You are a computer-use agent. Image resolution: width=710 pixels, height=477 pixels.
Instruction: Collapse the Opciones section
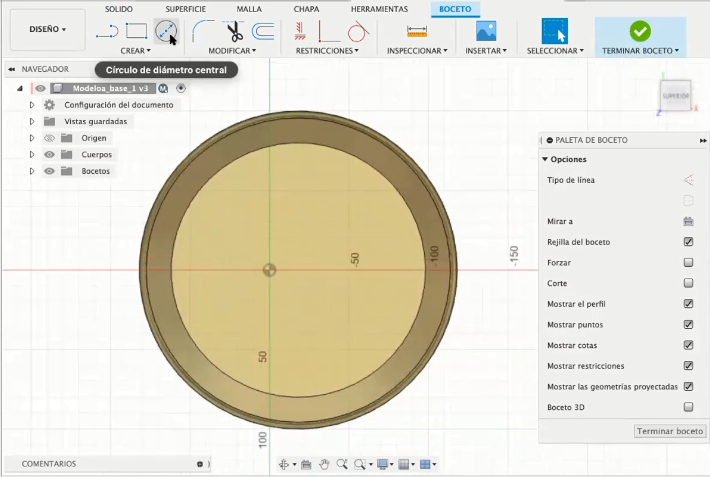coord(545,159)
